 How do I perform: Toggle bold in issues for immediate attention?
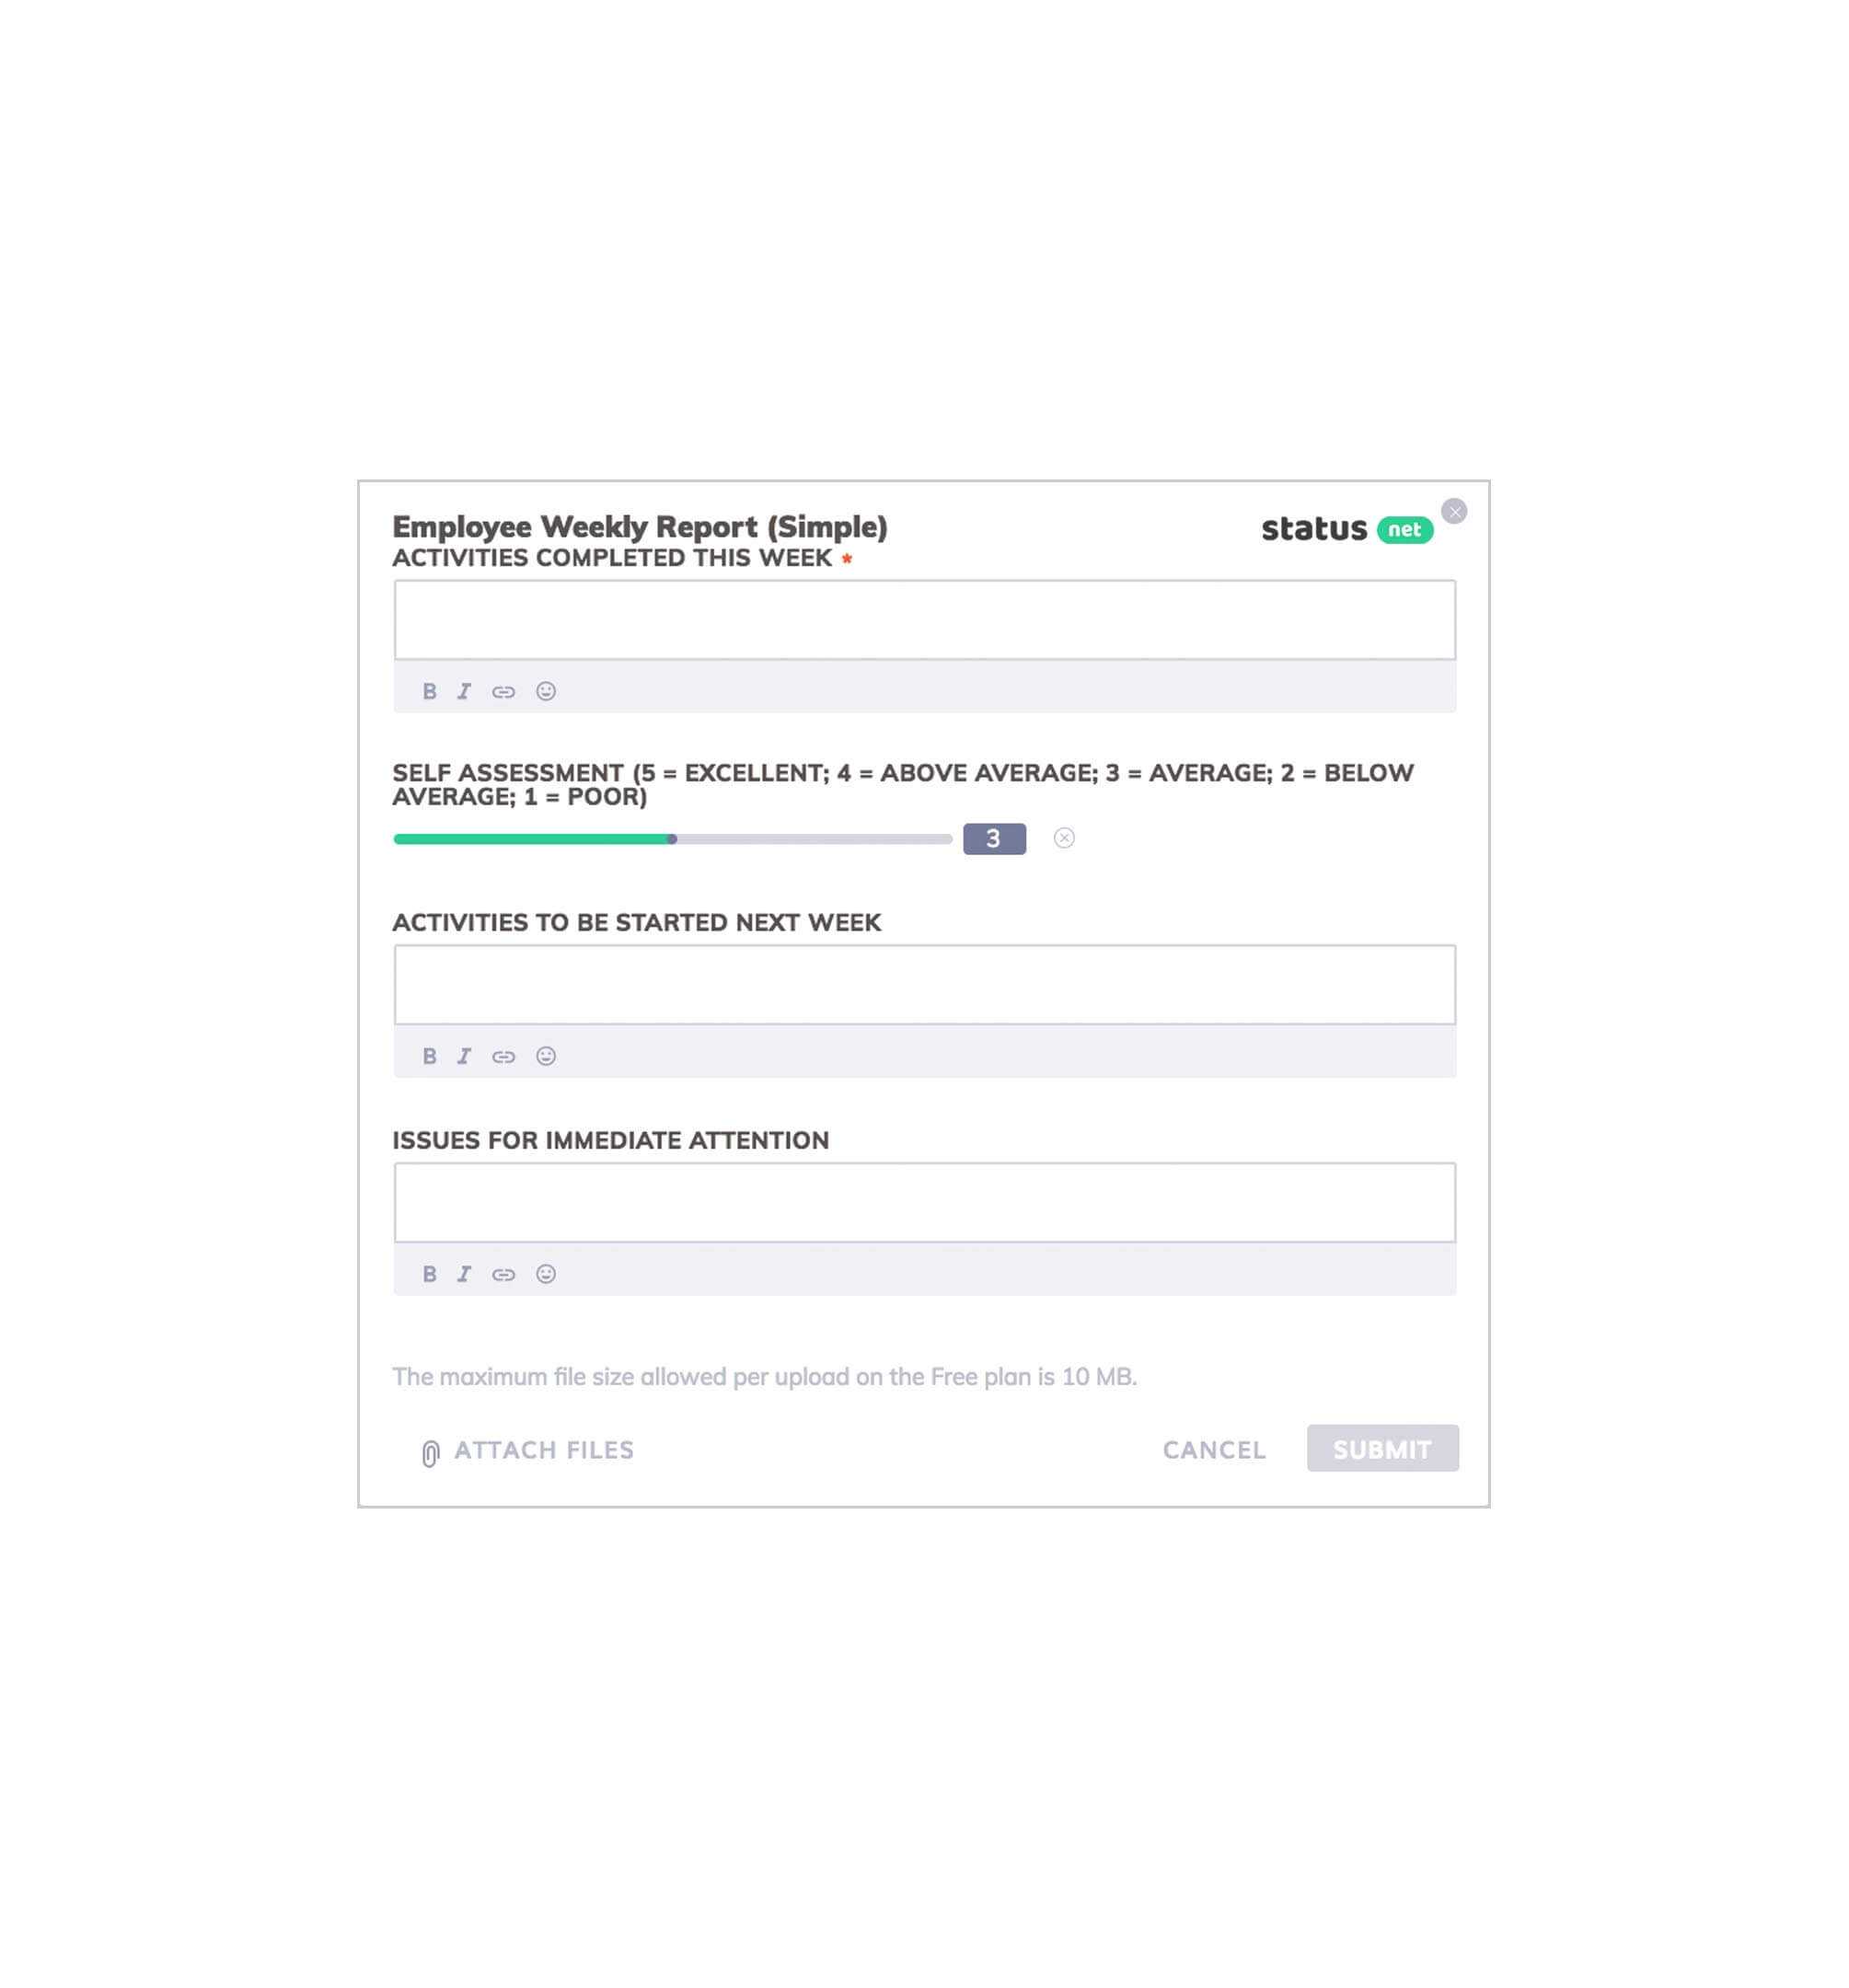pos(429,1274)
